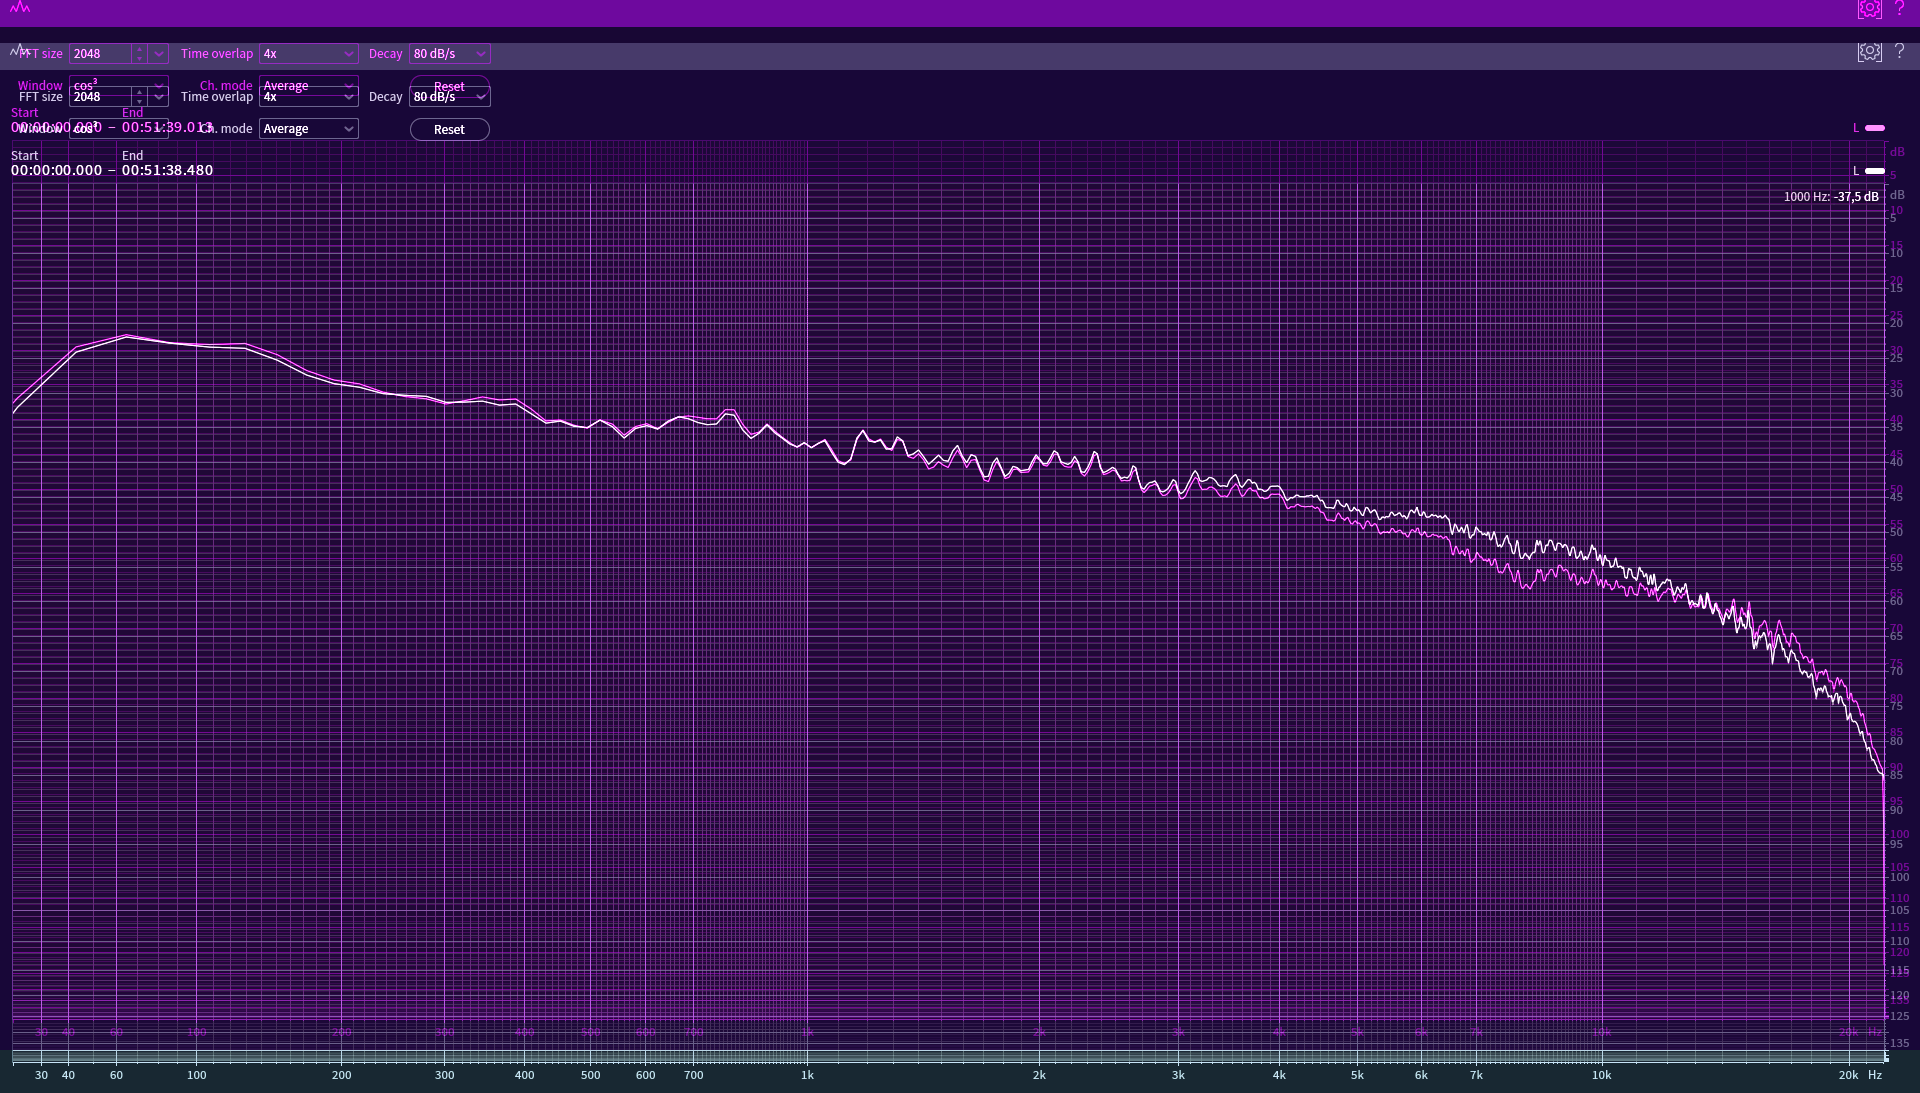Open the magenta settings gear in the top bar
1920x1093 pixels.
pyautogui.click(x=1869, y=9)
